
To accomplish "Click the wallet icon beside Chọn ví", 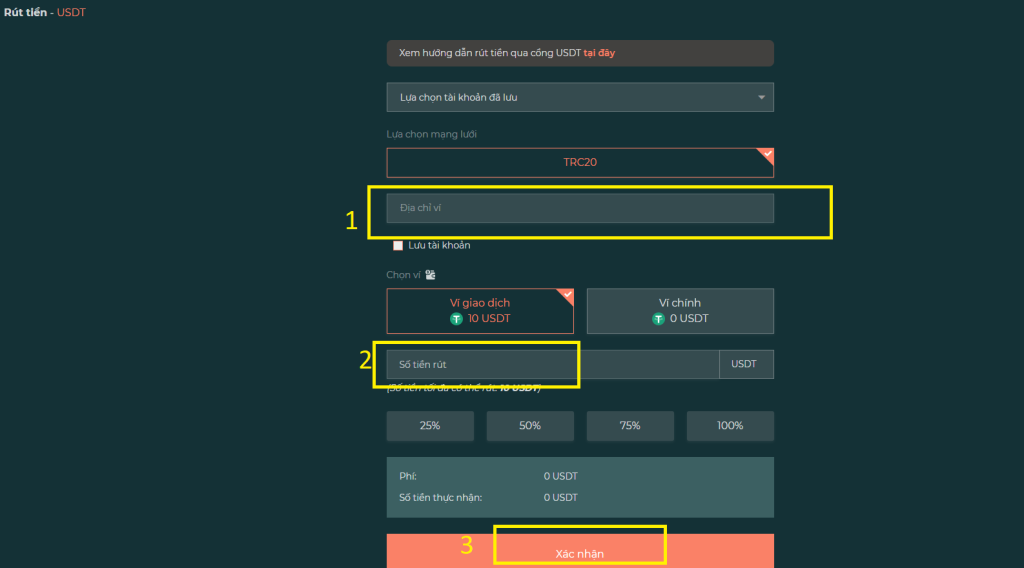I will pos(431,274).
